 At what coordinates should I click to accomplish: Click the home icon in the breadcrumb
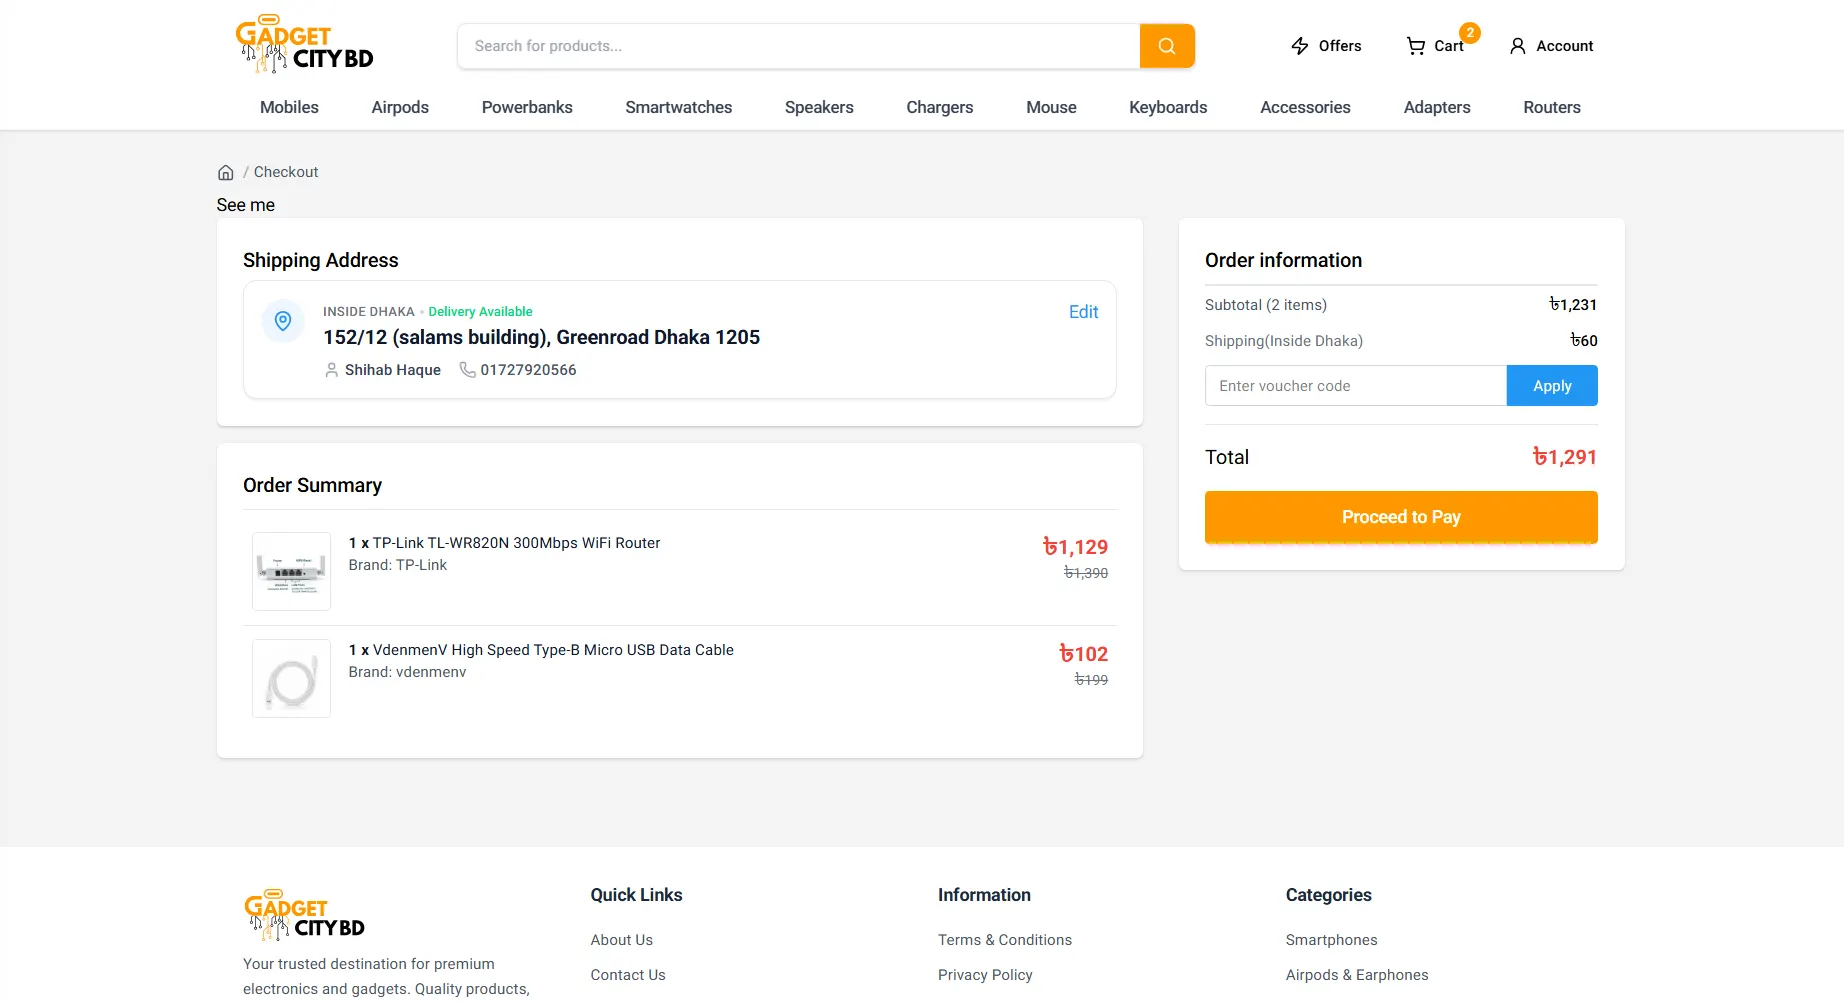(x=226, y=172)
